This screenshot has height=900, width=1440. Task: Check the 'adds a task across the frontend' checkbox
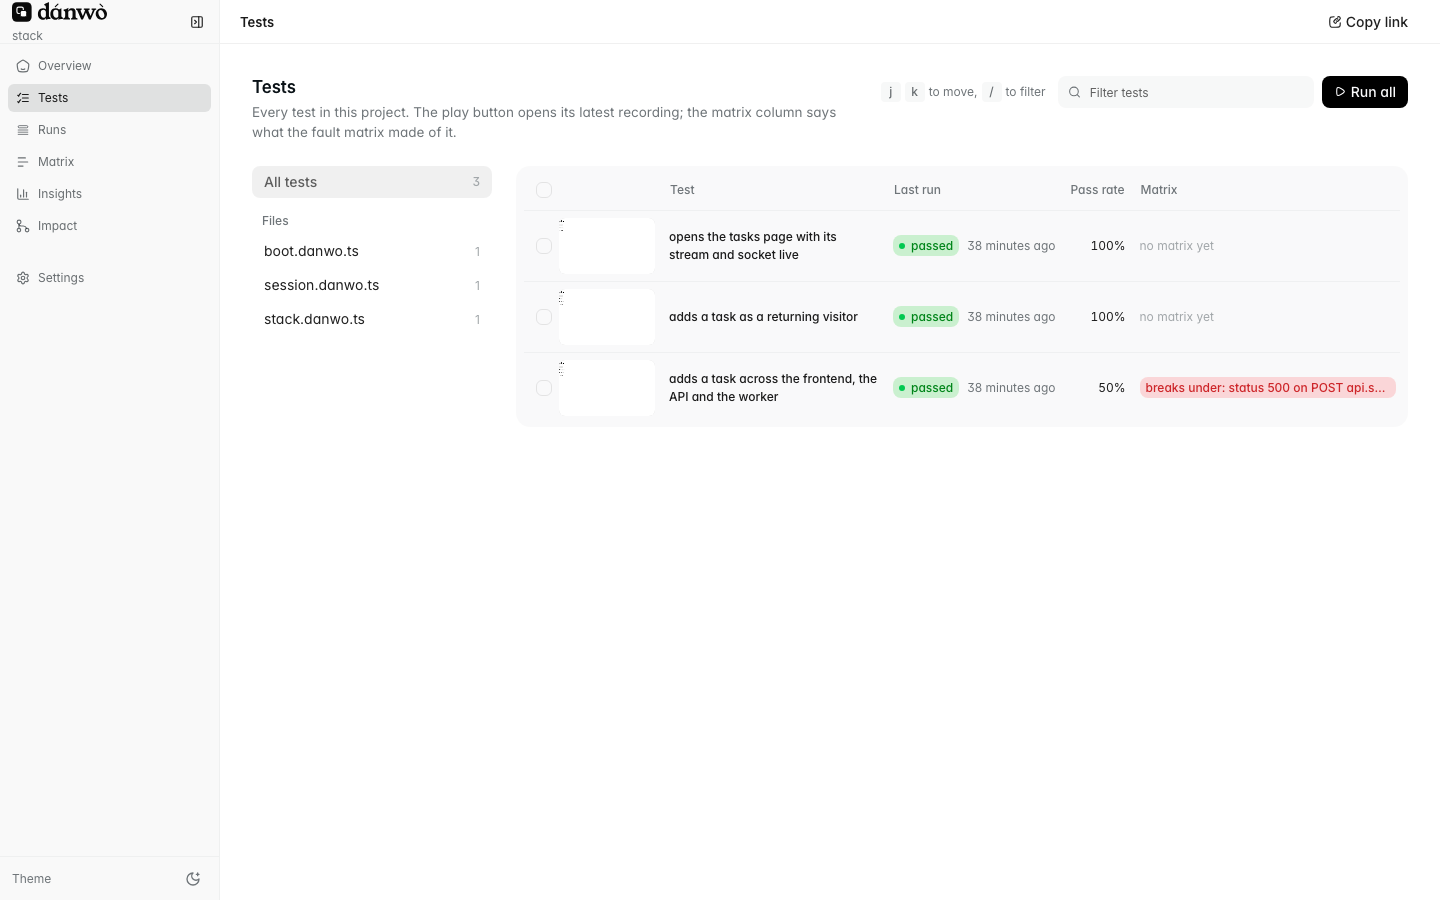pyautogui.click(x=544, y=388)
